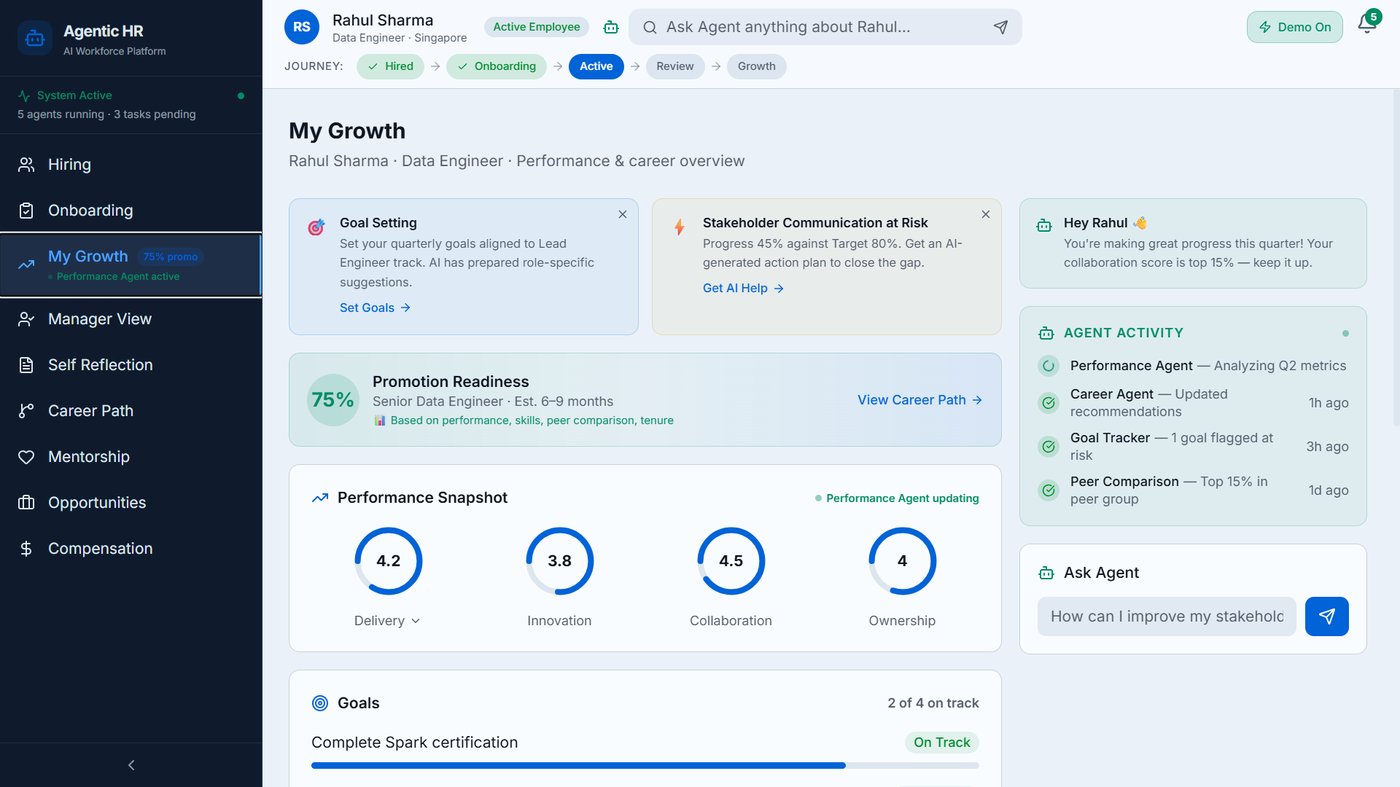Click the Ownership 4 score ring
Image resolution: width=1400 pixels, height=787 pixels.
(x=902, y=561)
